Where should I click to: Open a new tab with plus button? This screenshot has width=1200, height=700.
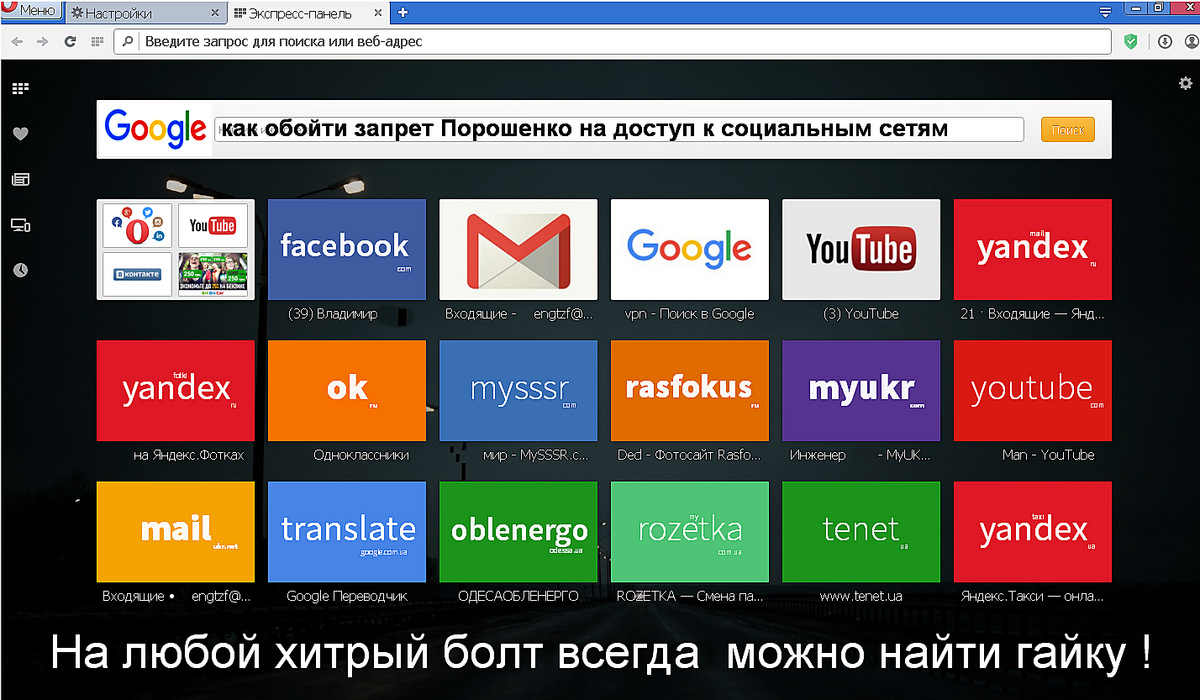403,12
